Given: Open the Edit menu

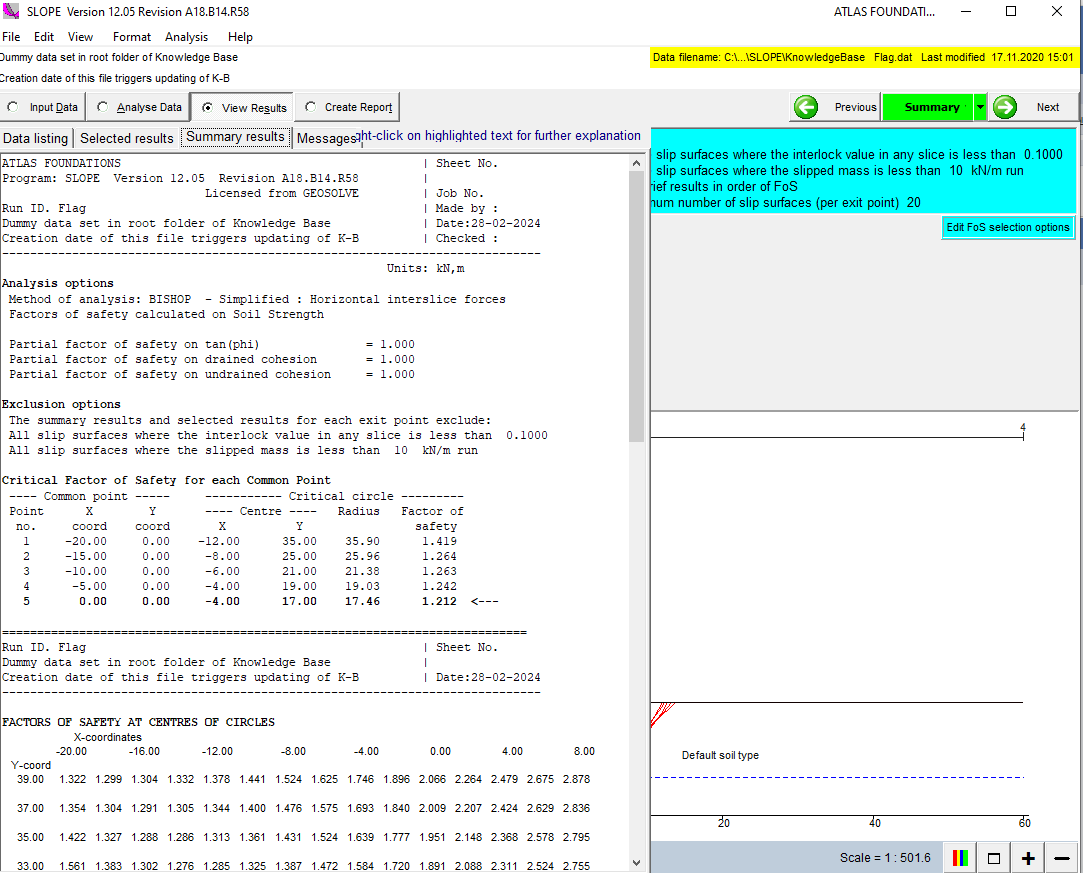Looking at the screenshot, I should (44, 37).
